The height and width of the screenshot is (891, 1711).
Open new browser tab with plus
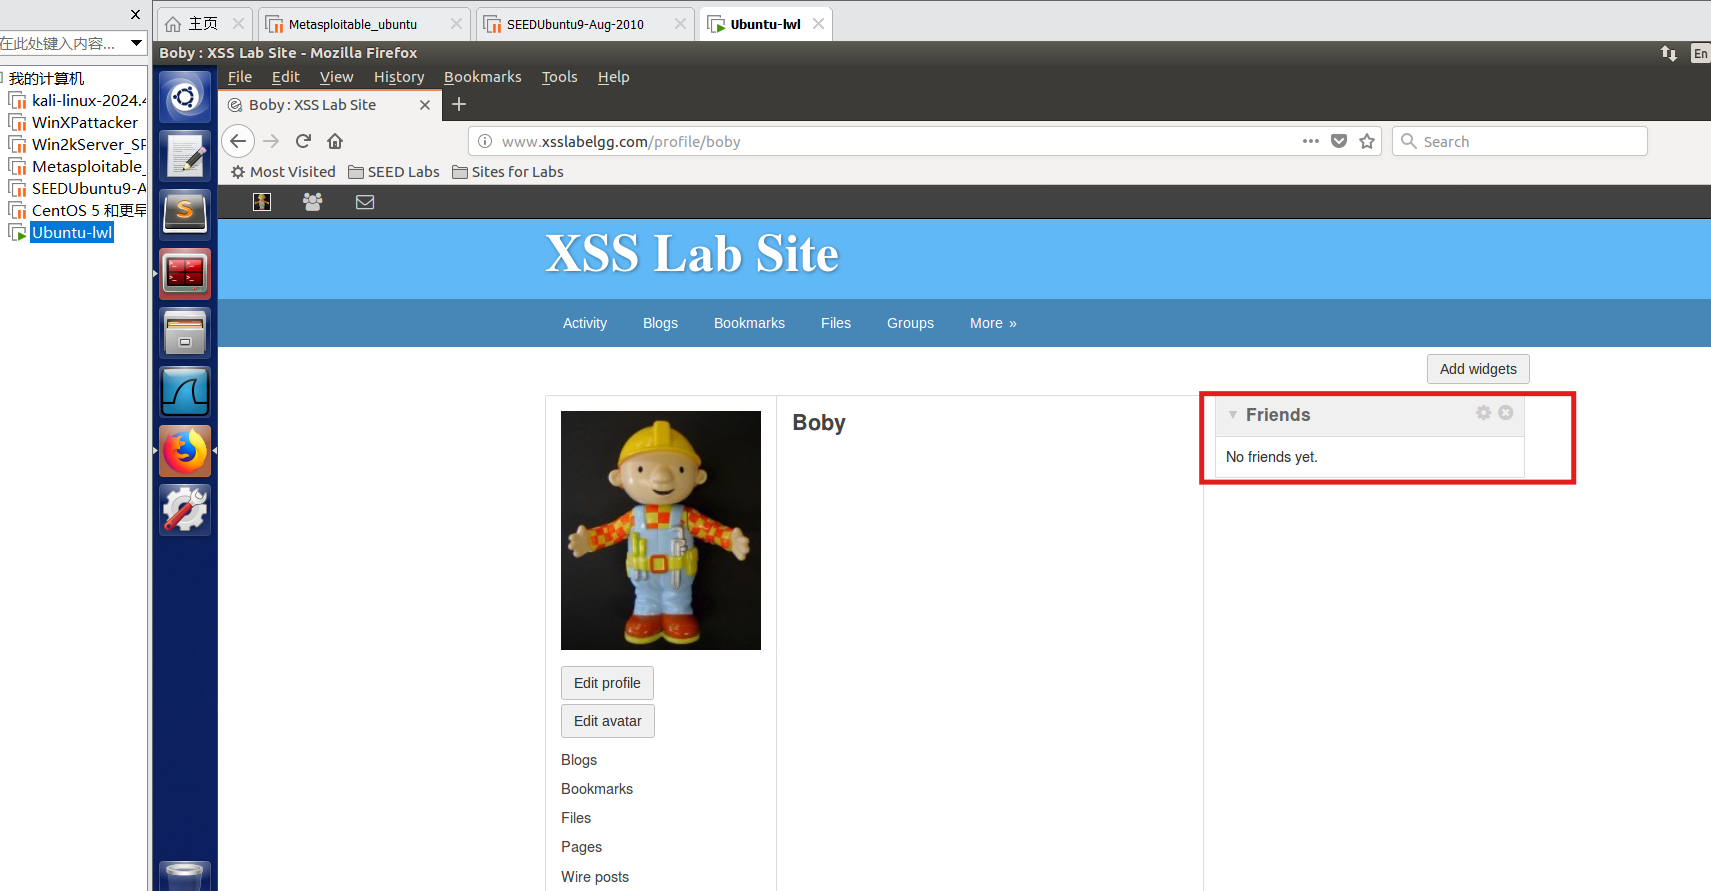click(x=459, y=104)
